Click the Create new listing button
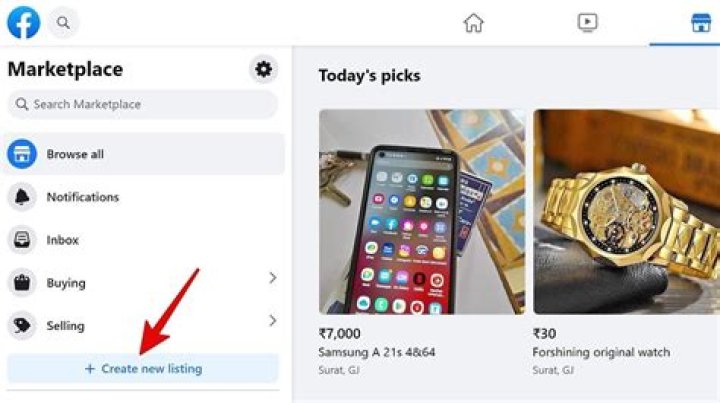The image size is (720, 403). [143, 369]
